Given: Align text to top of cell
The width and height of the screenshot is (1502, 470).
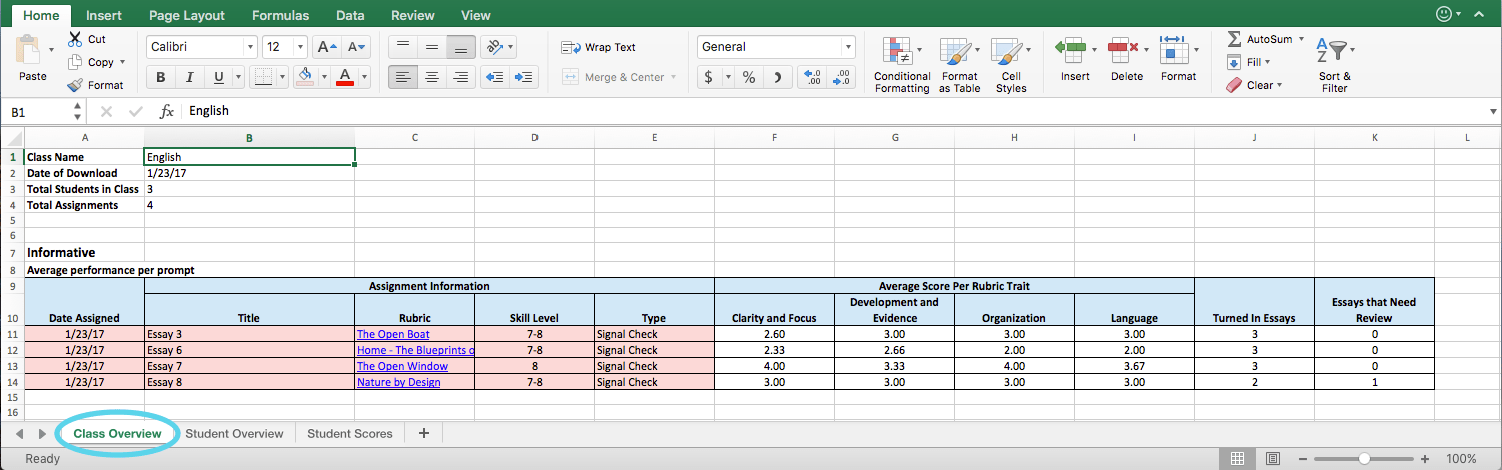Looking at the screenshot, I should 403,47.
